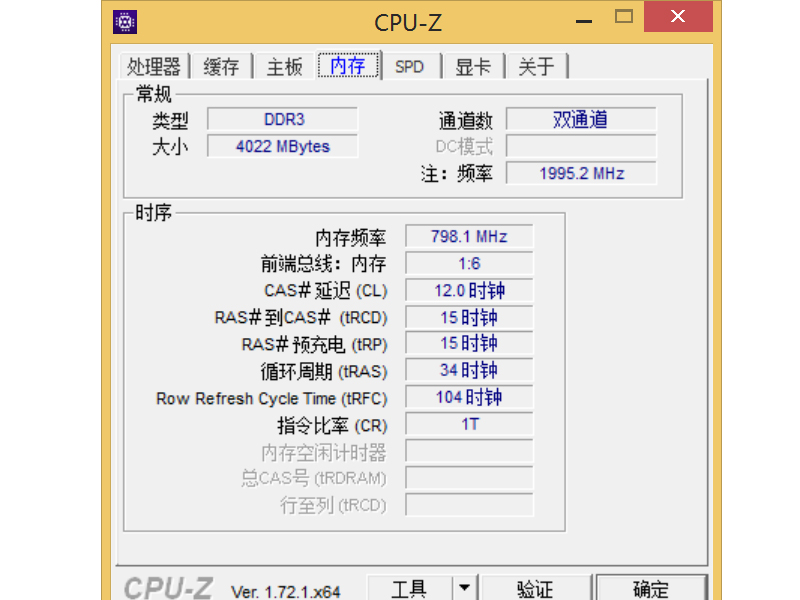
Task: Go to the 关于 tab
Action: [x=537, y=67]
